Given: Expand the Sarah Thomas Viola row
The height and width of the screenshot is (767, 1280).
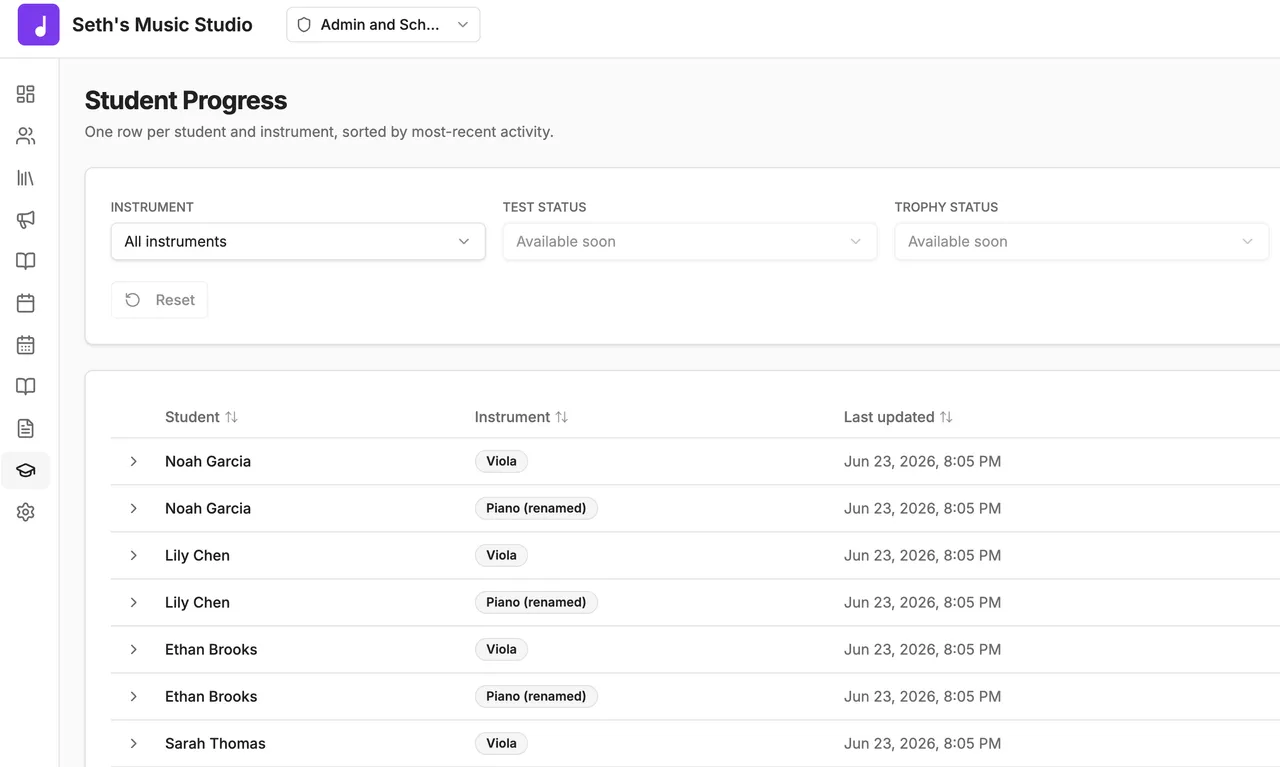Looking at the screenshot, I should [x=133, y=743].
